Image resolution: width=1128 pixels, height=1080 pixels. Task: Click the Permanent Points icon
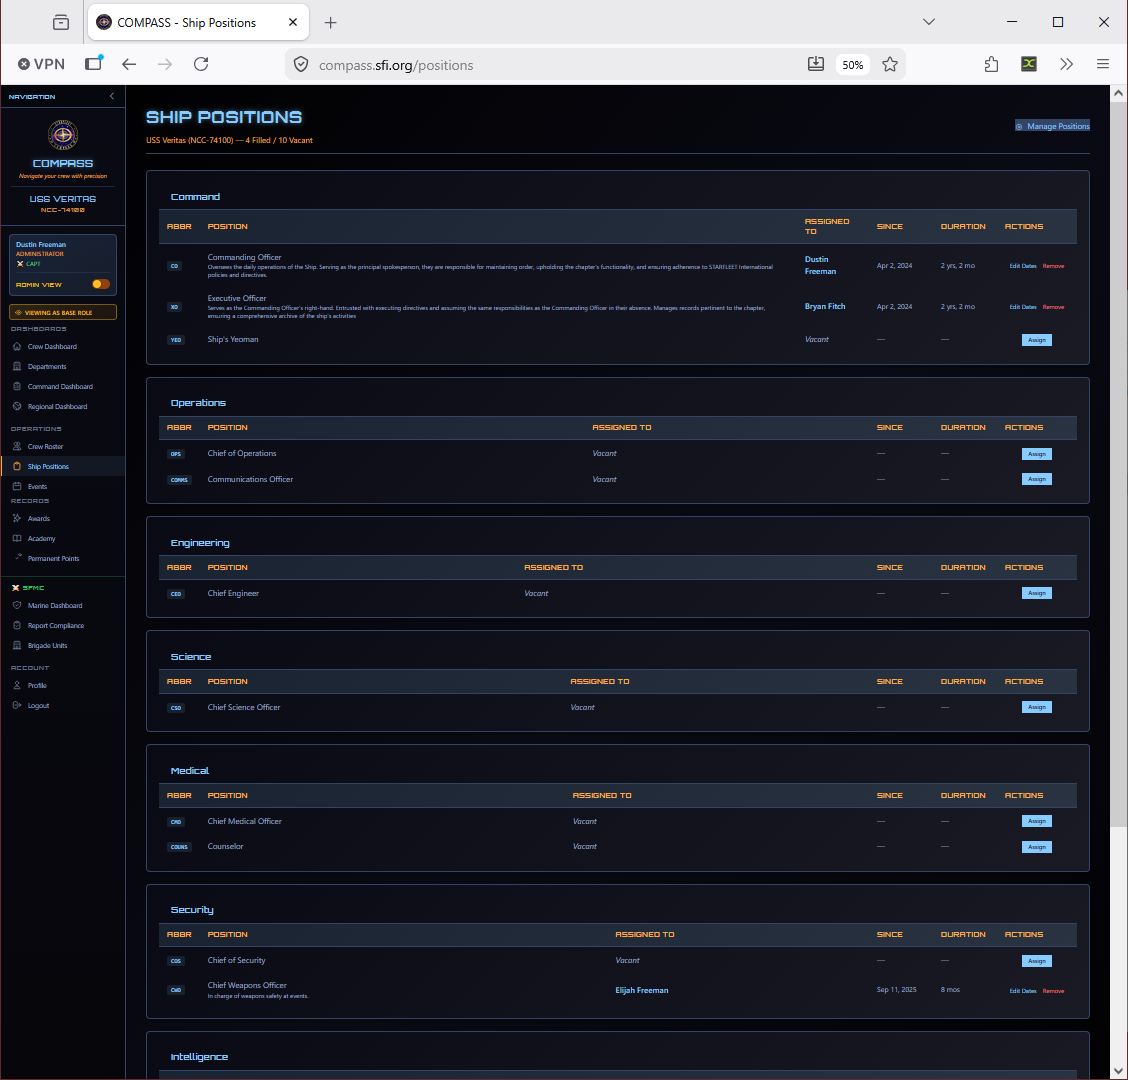click(19, 556)
